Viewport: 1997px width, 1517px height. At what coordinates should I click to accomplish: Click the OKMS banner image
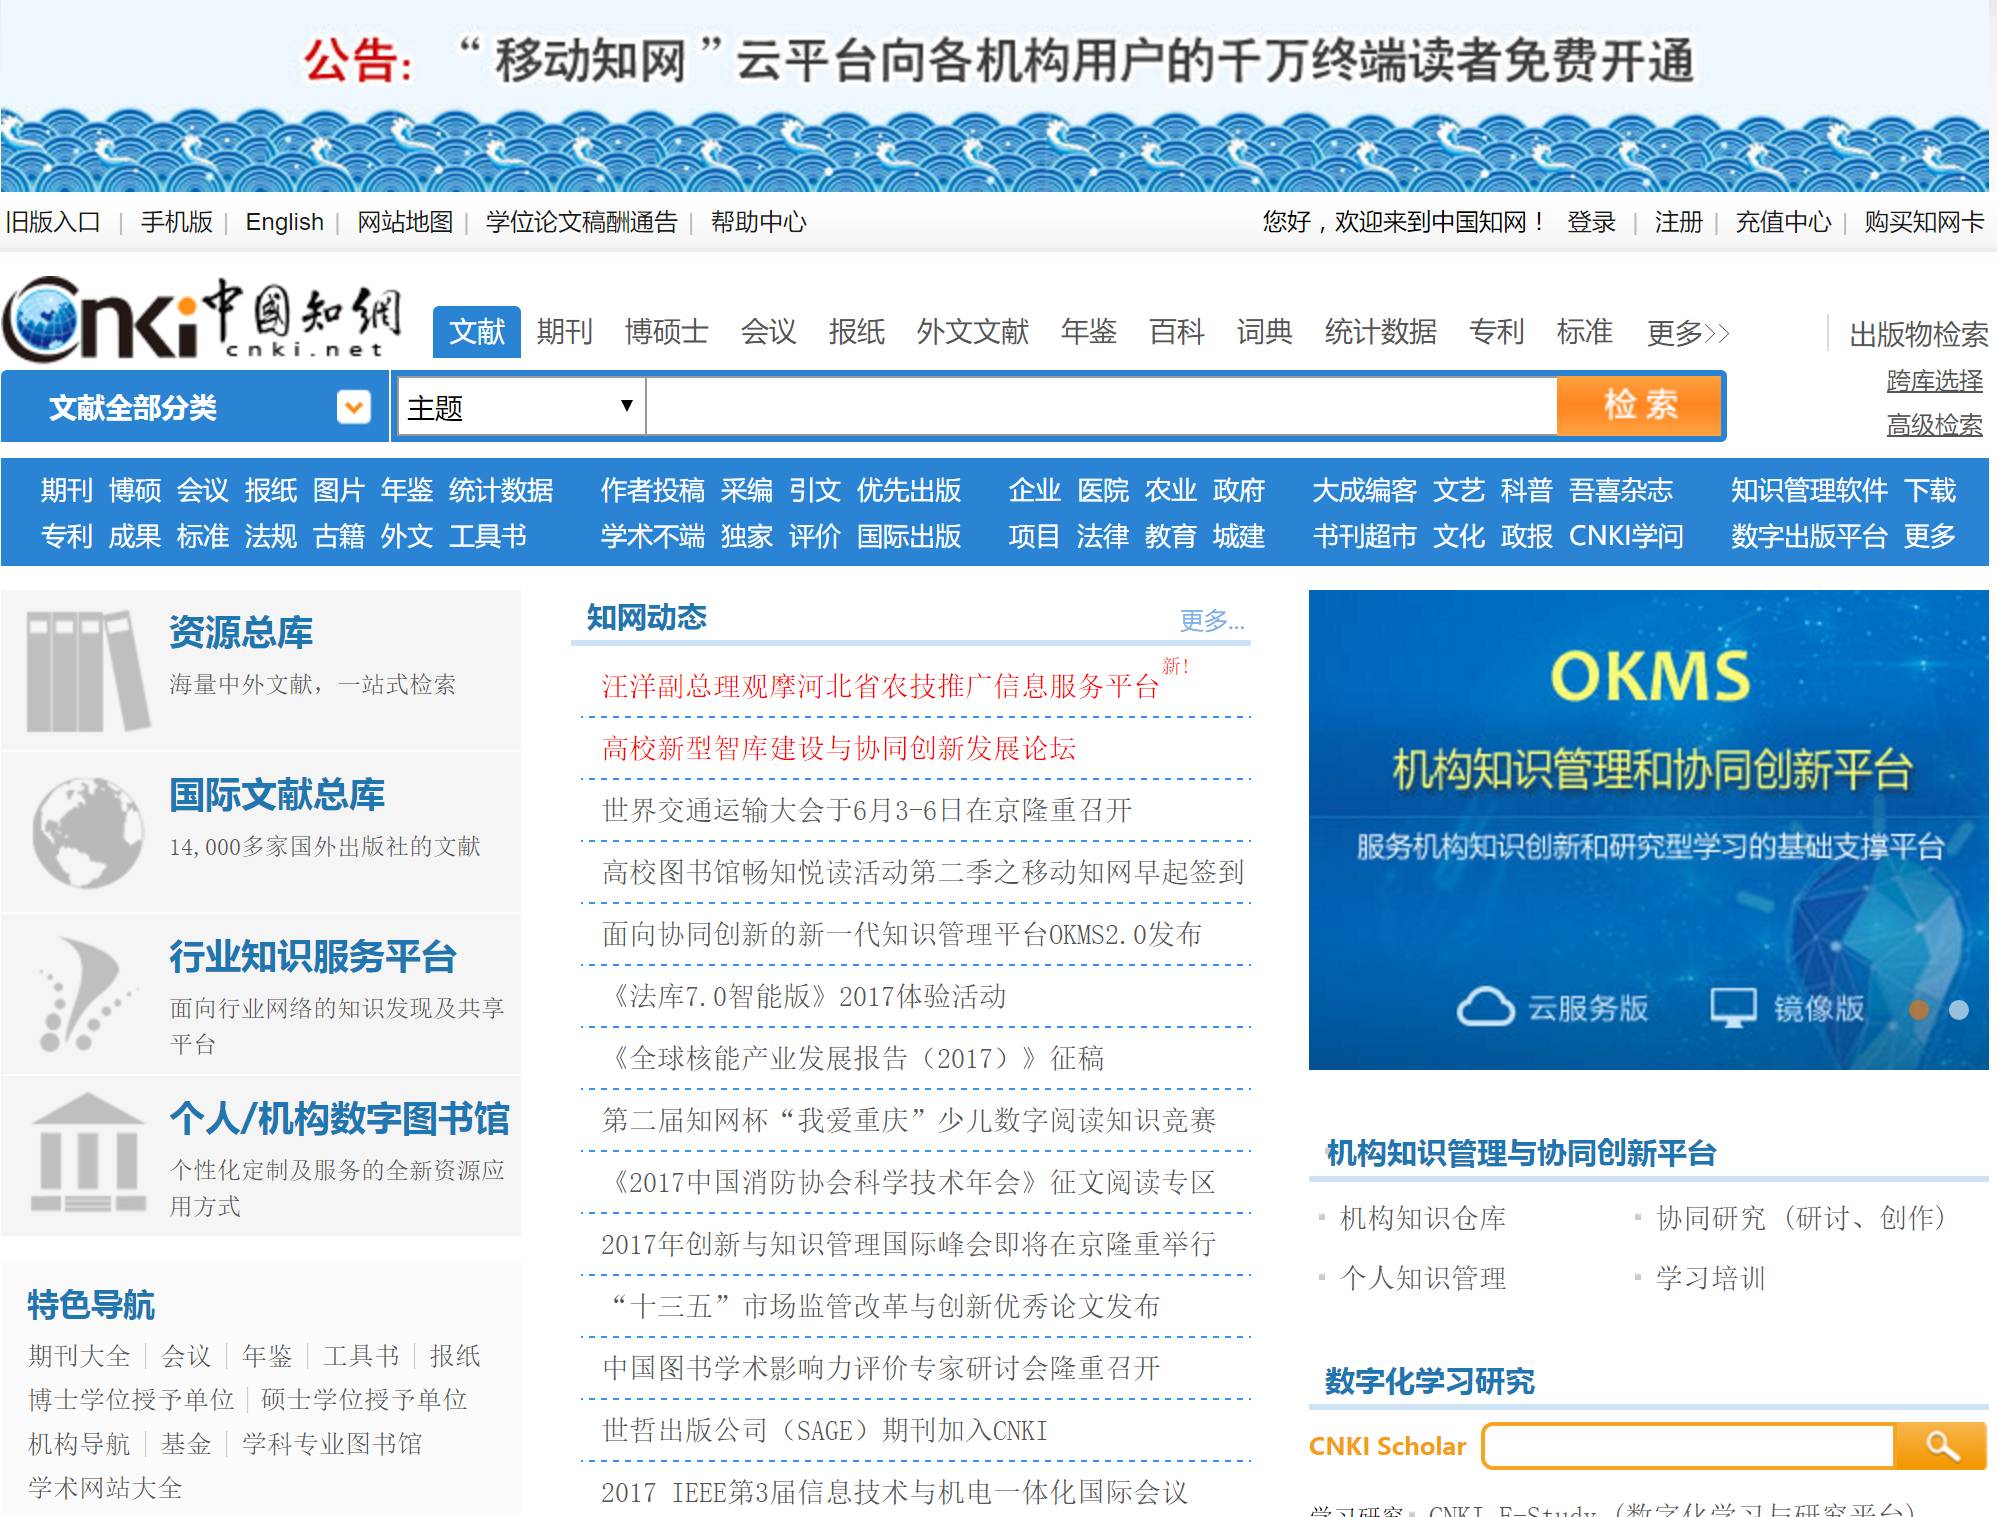point(1648,830)
